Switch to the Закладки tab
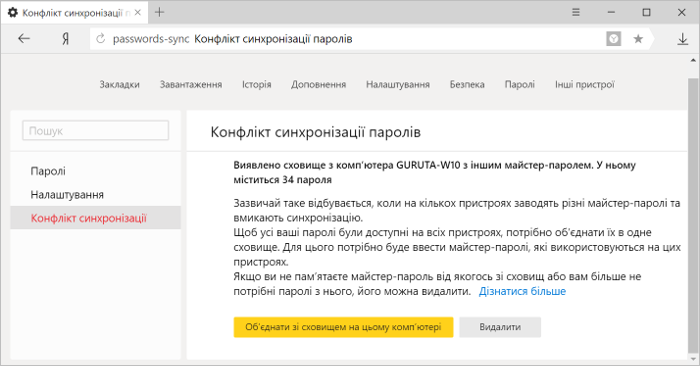Viewport: 700px width, 366px height. (x=120, y=84)
